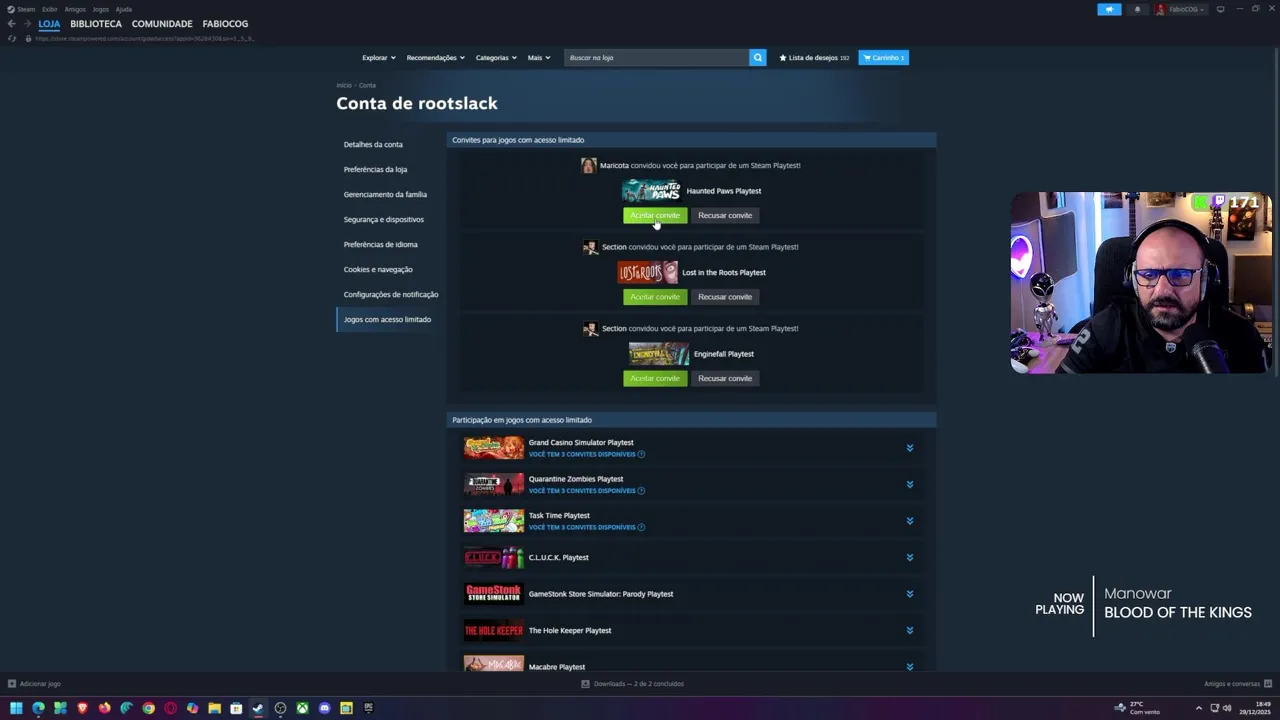Switch to the COMUNIDADE tab
The image size is (1280, 720).
point(162,23)
